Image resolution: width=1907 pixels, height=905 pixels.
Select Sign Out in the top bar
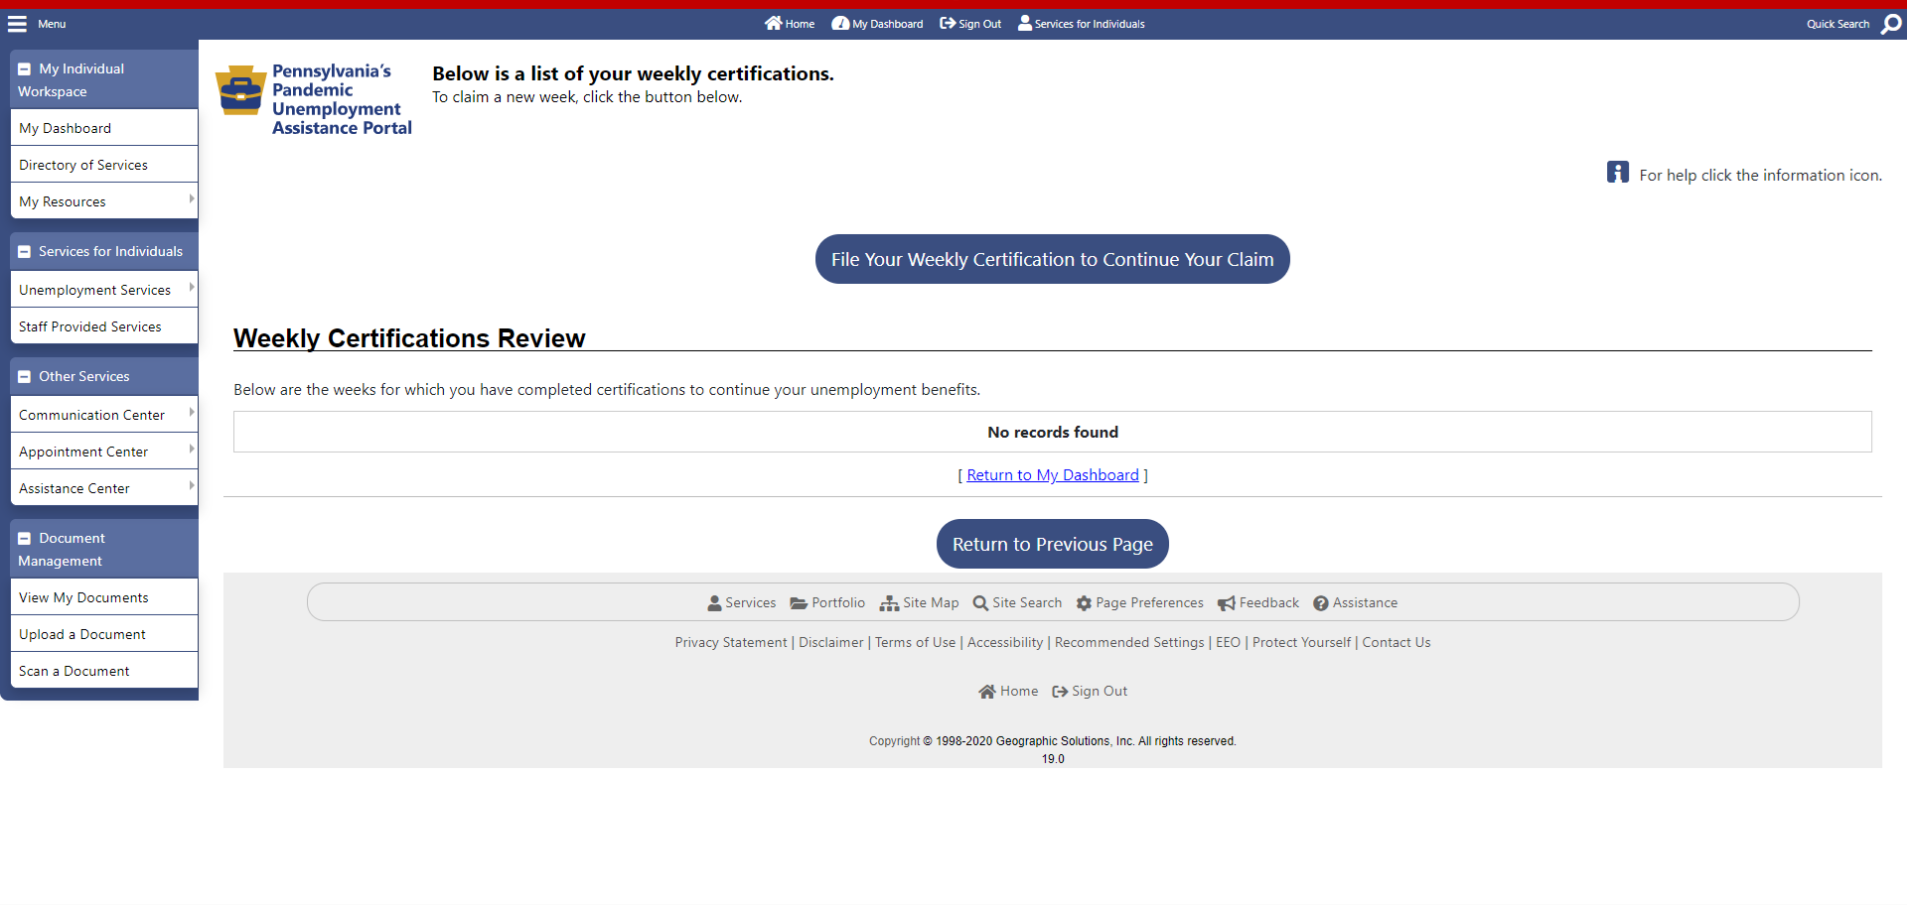970,24
